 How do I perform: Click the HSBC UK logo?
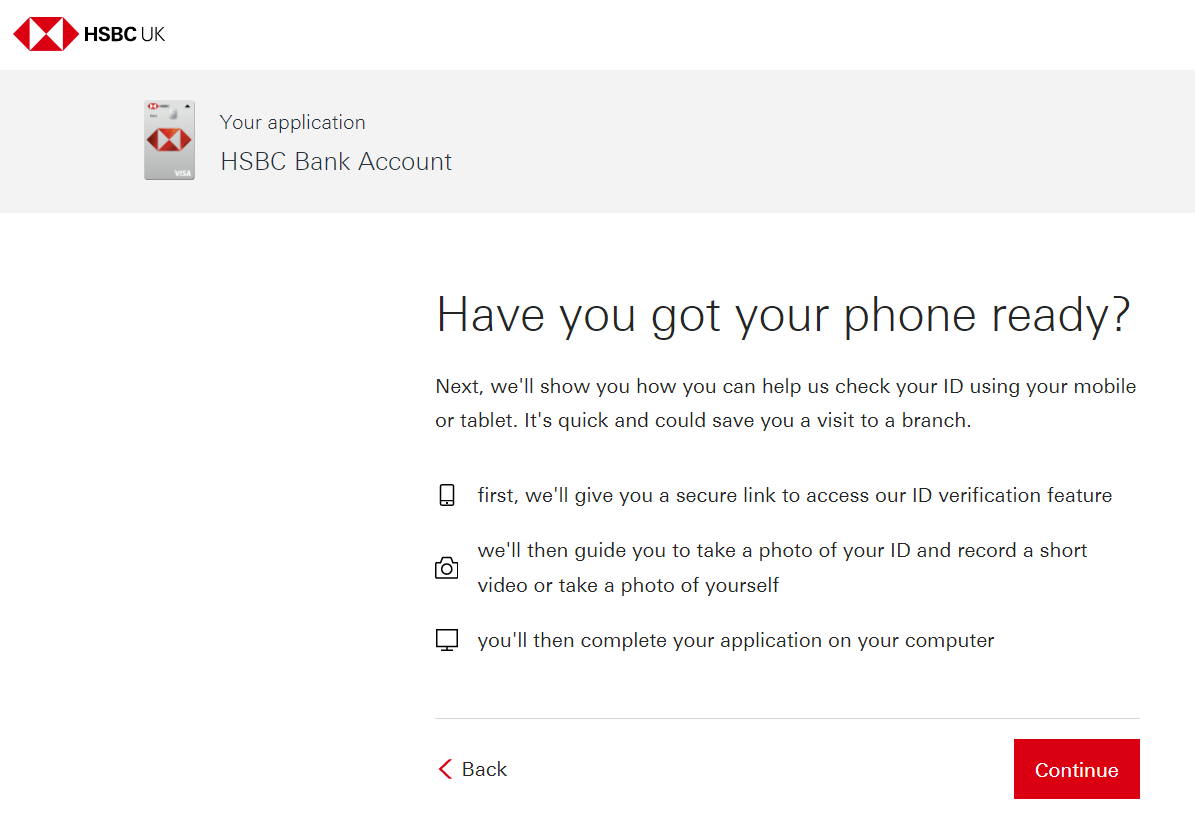click(89, 34)
